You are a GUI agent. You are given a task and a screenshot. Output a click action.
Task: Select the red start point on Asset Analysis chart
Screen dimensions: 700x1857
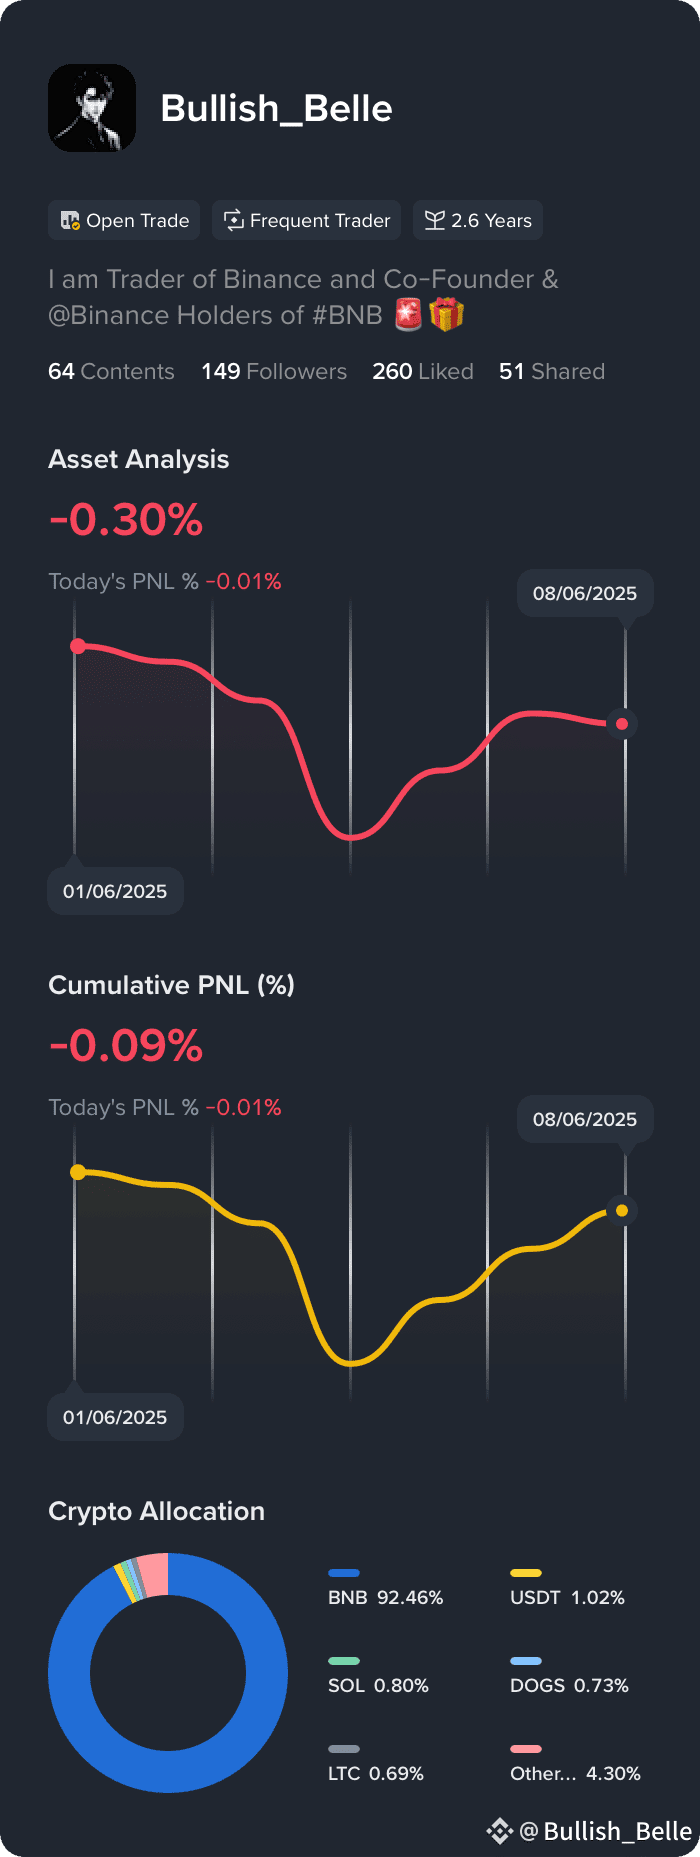78,646
